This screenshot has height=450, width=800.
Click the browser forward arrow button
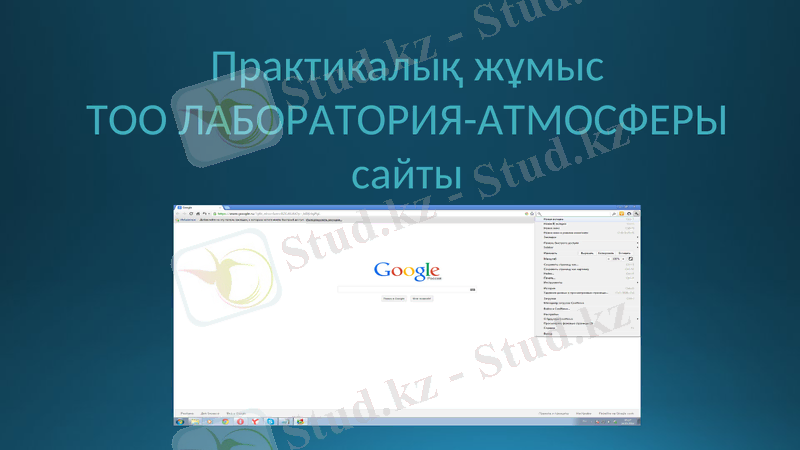(x=184, y=213)
